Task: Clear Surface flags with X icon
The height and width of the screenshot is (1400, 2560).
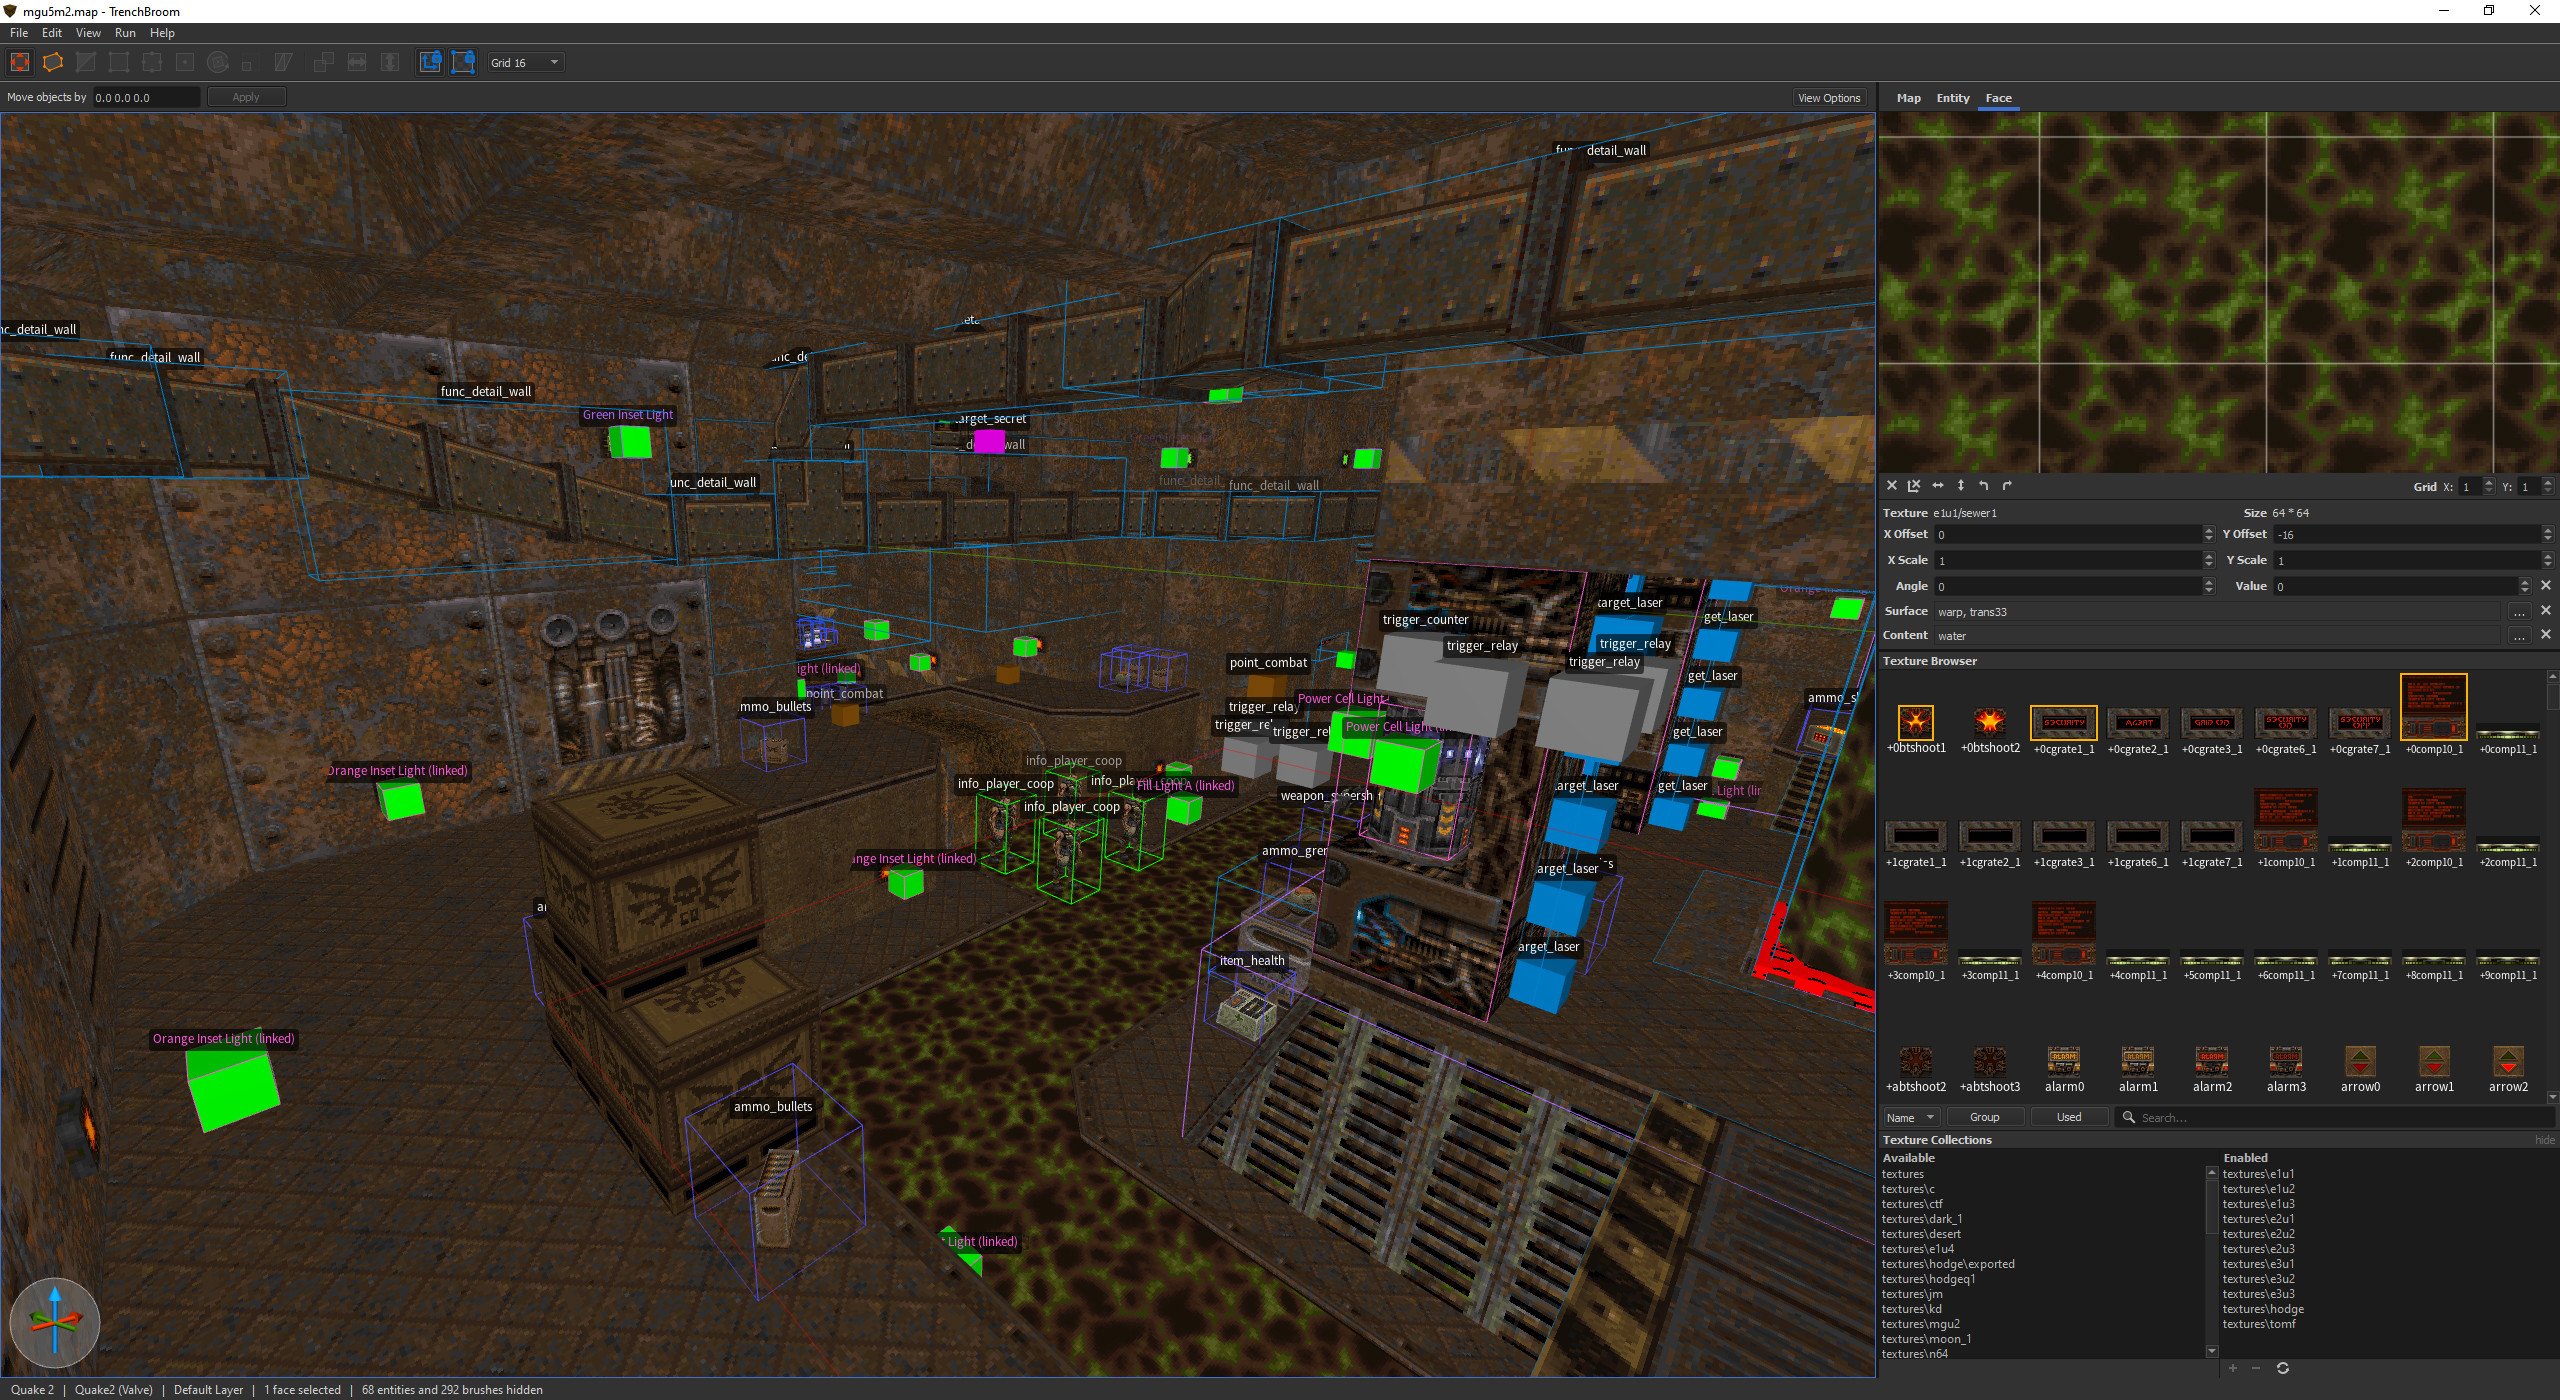Action: pyautogui.click(x=2546, y=610)
